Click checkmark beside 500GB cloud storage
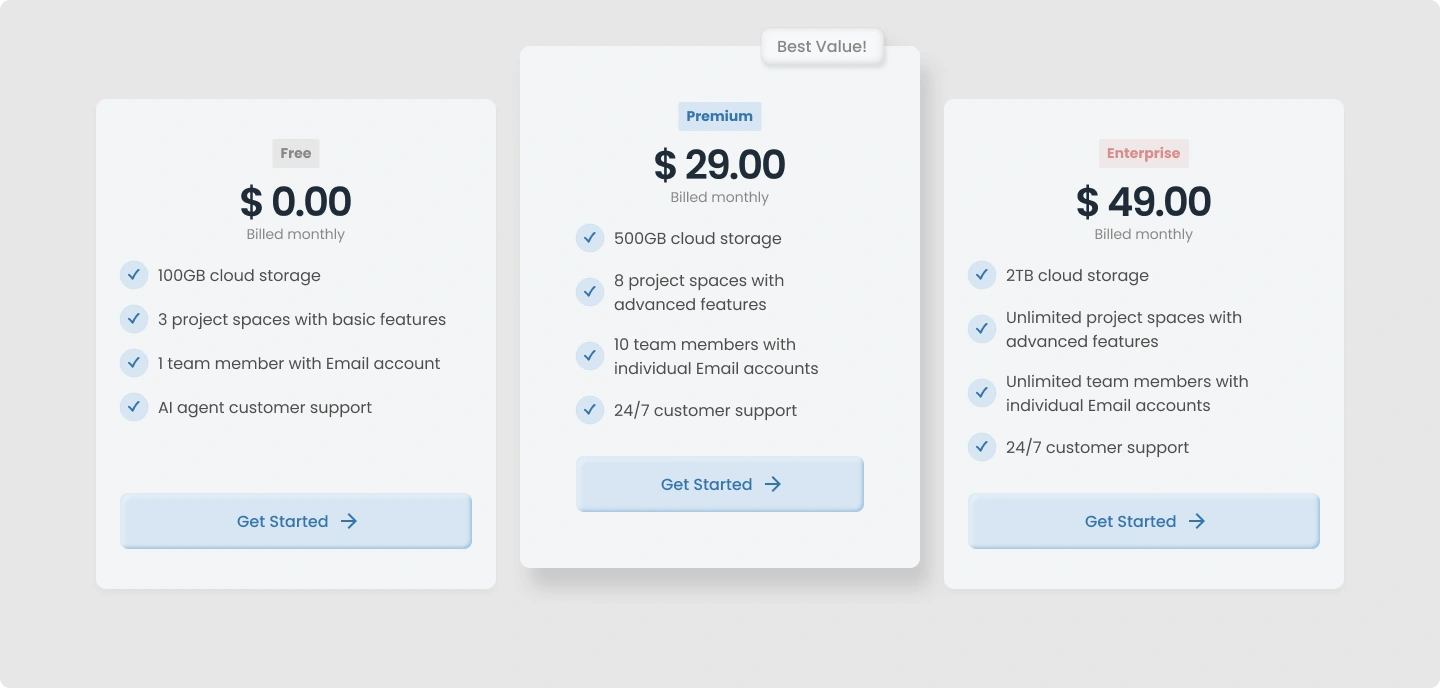 [590, 238]
